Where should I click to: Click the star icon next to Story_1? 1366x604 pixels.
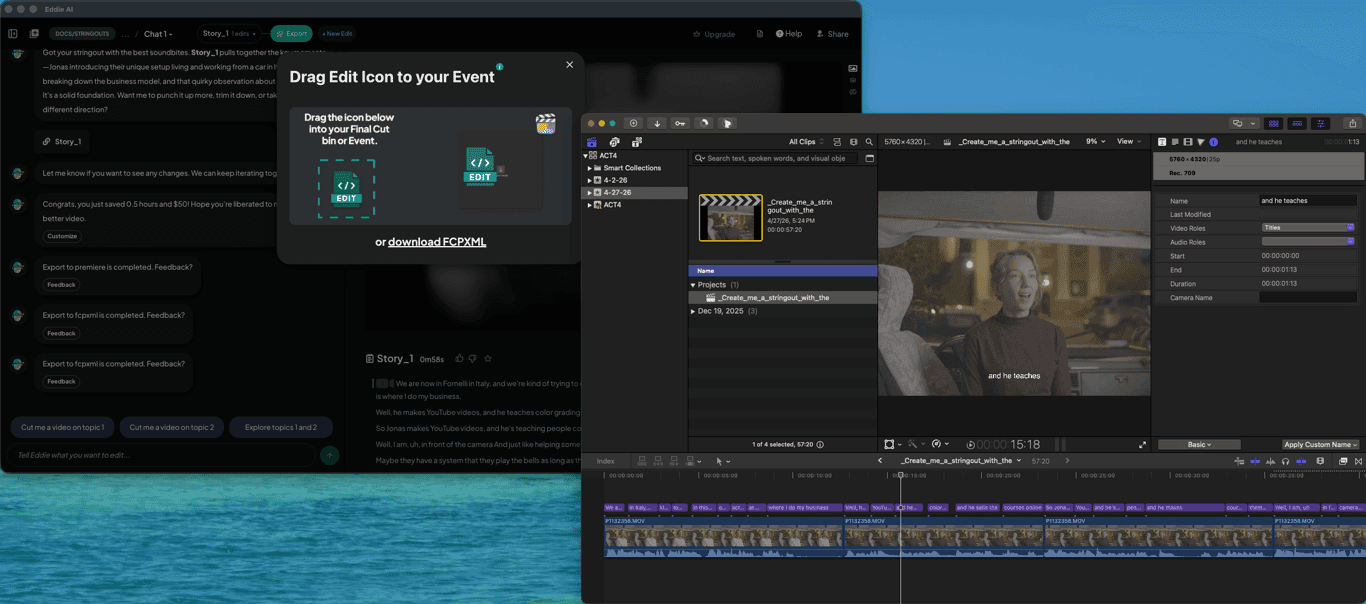[488, 358]
